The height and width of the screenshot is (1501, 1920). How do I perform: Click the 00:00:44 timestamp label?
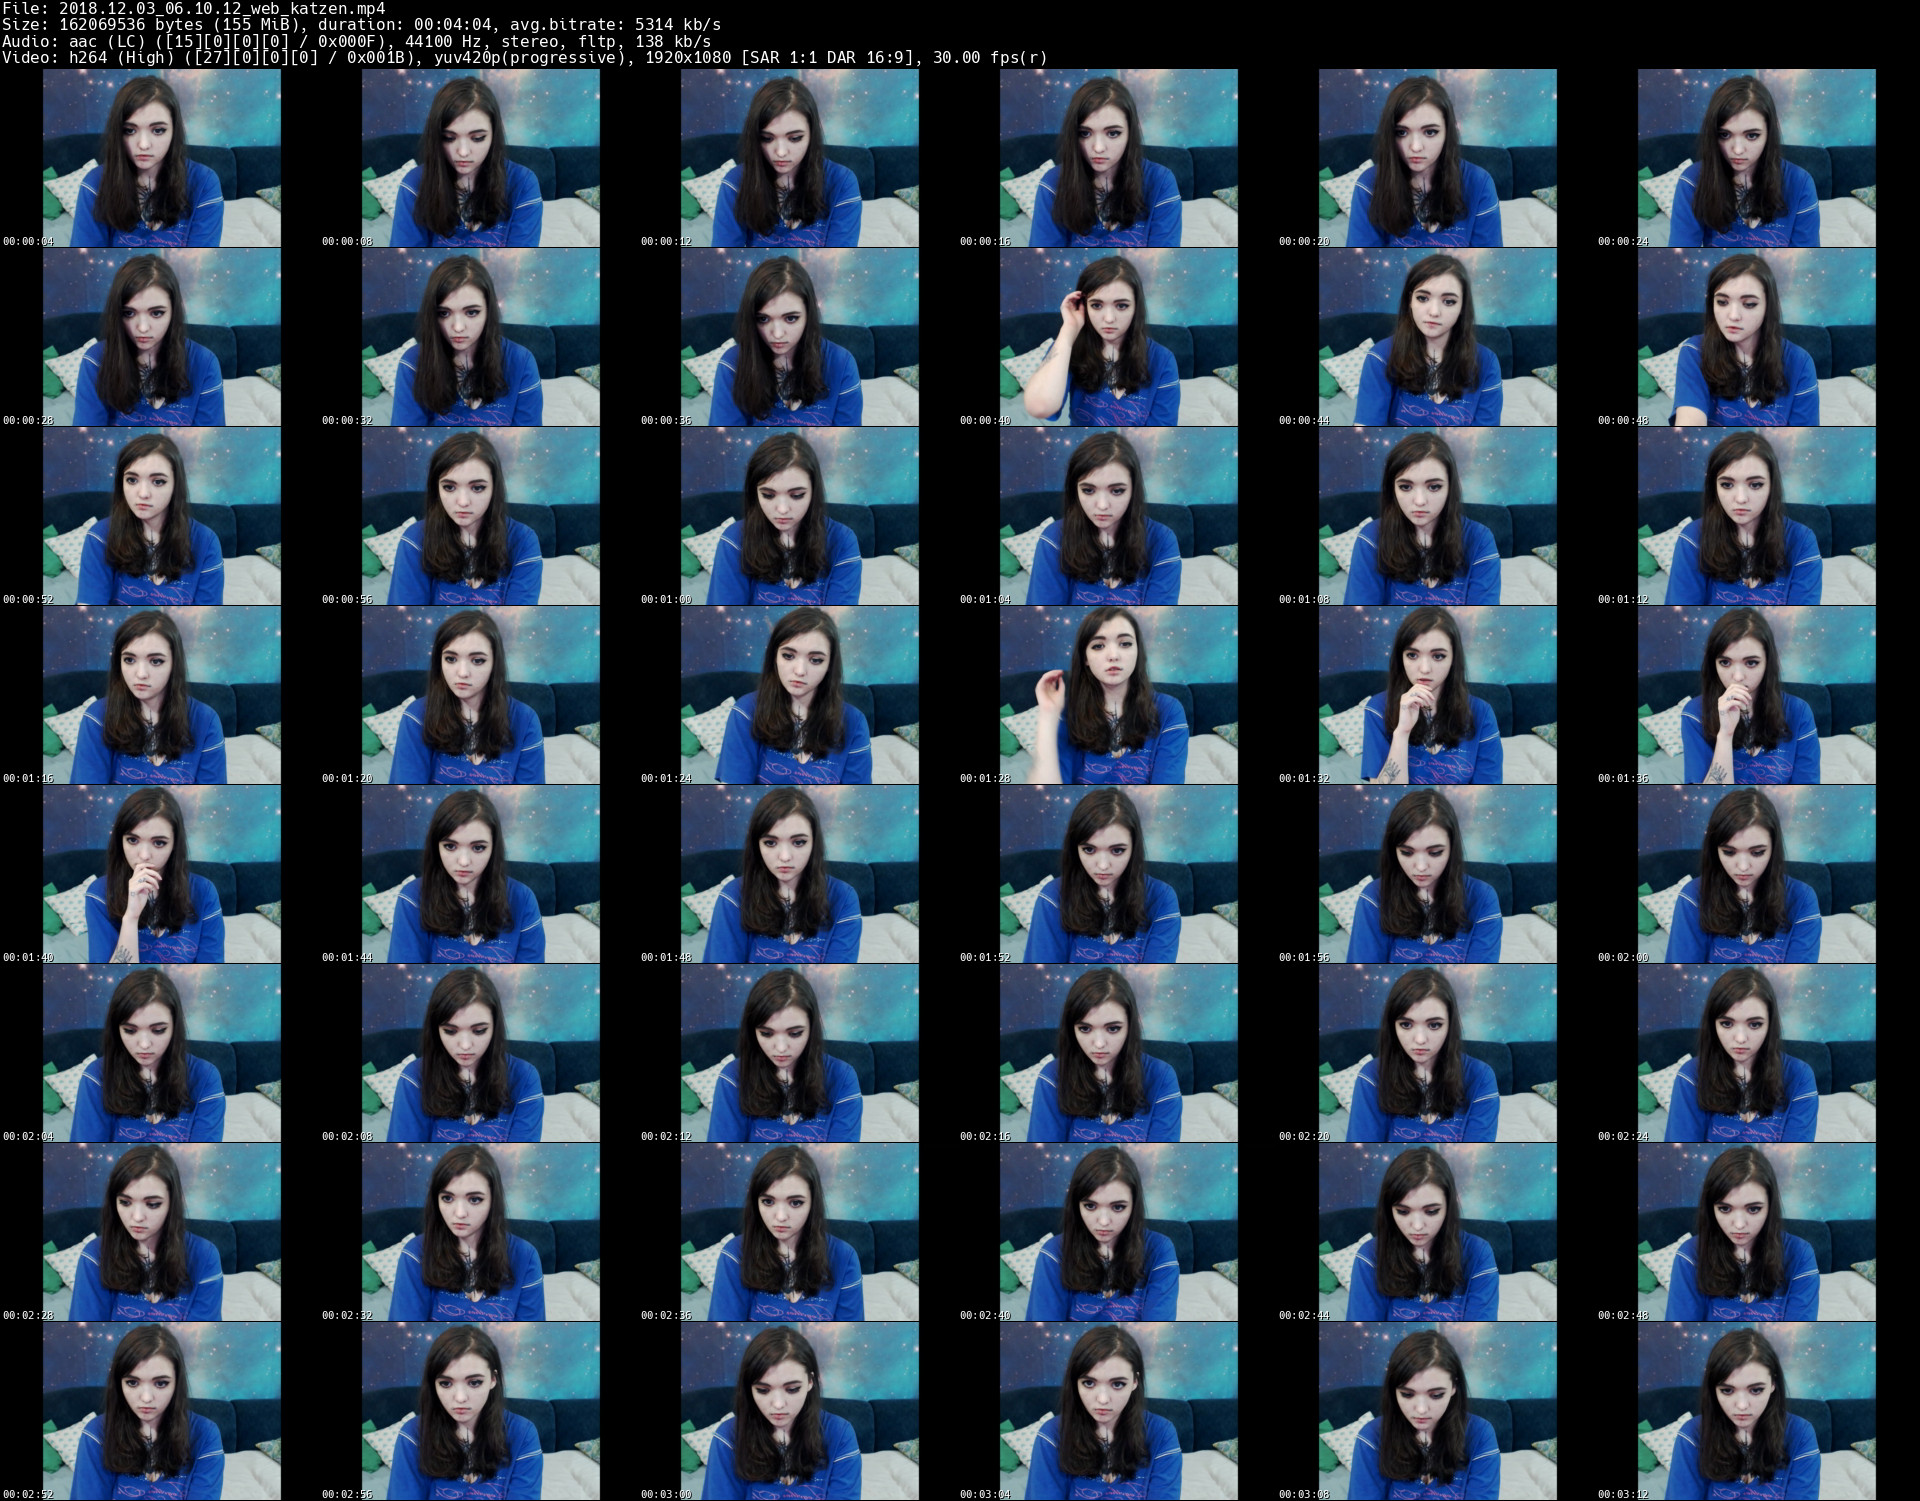pyautogui.click(x=1304, y=421)
